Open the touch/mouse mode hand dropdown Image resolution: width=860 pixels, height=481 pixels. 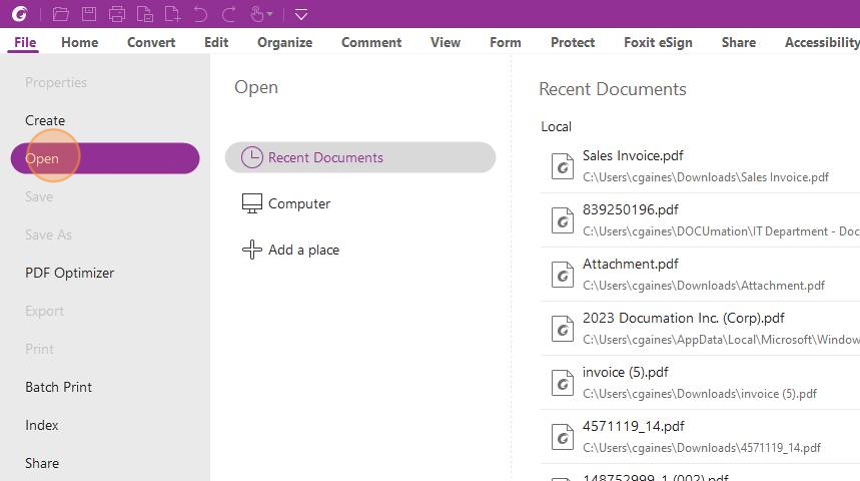261,14
